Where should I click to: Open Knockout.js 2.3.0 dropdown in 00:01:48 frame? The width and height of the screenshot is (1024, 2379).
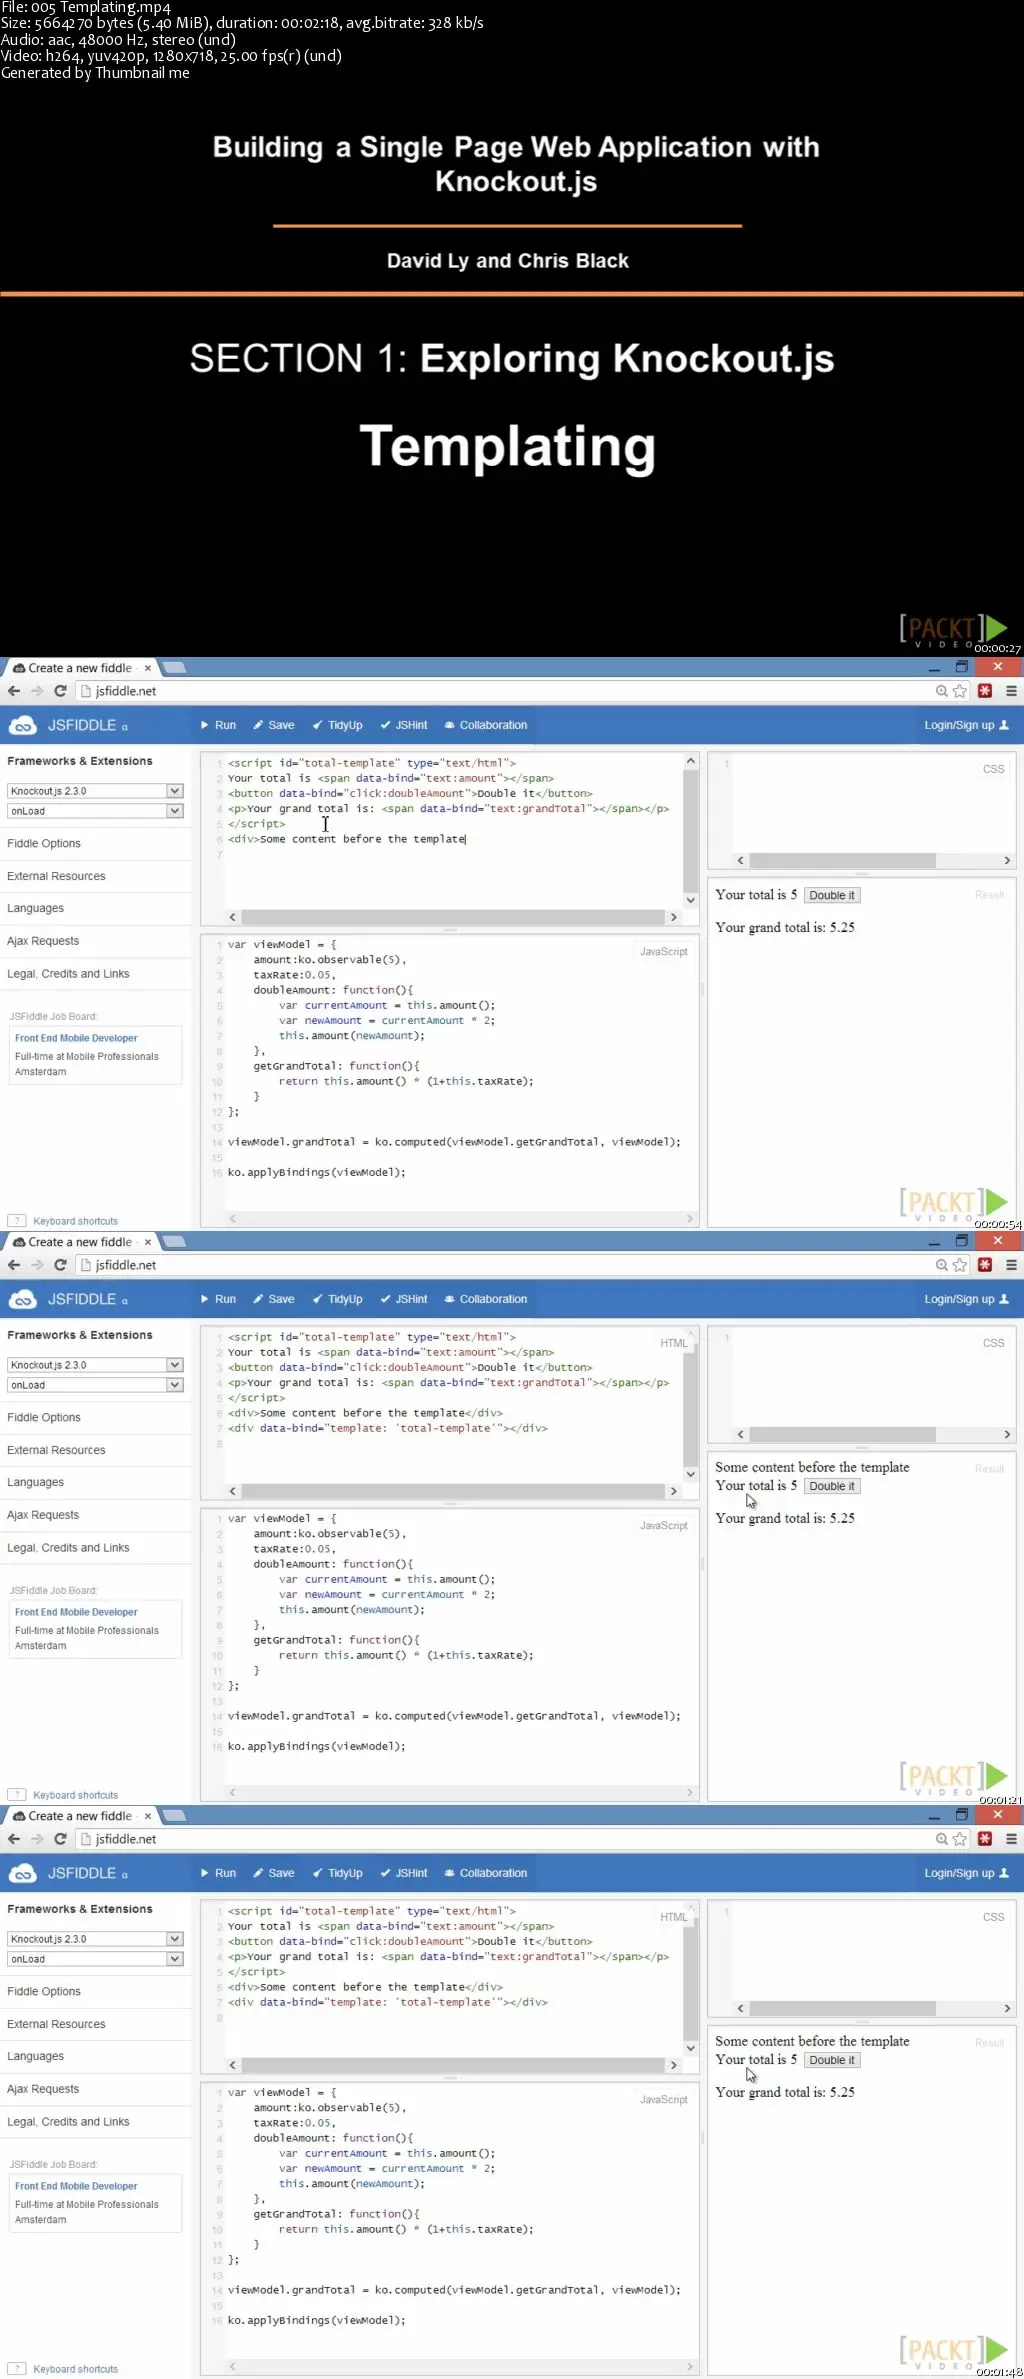coord(95,1939)
